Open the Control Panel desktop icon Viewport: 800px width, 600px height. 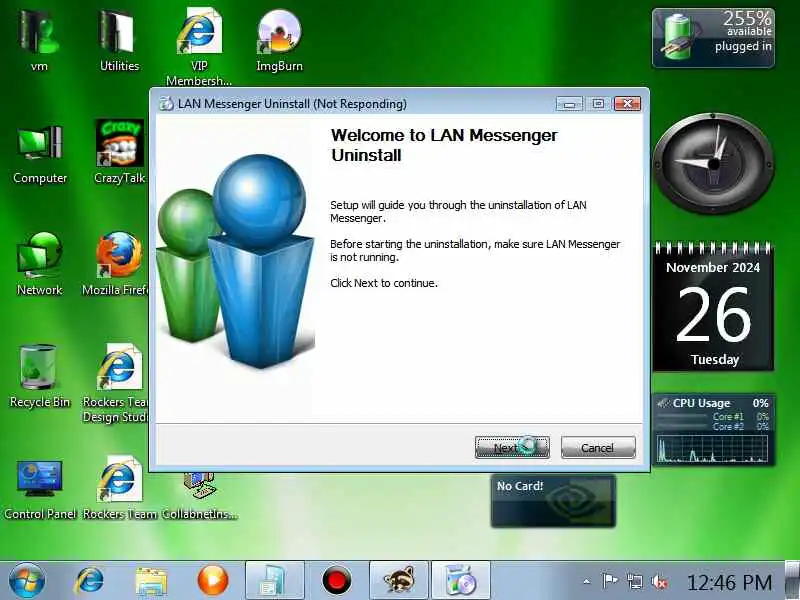point(40,490)
